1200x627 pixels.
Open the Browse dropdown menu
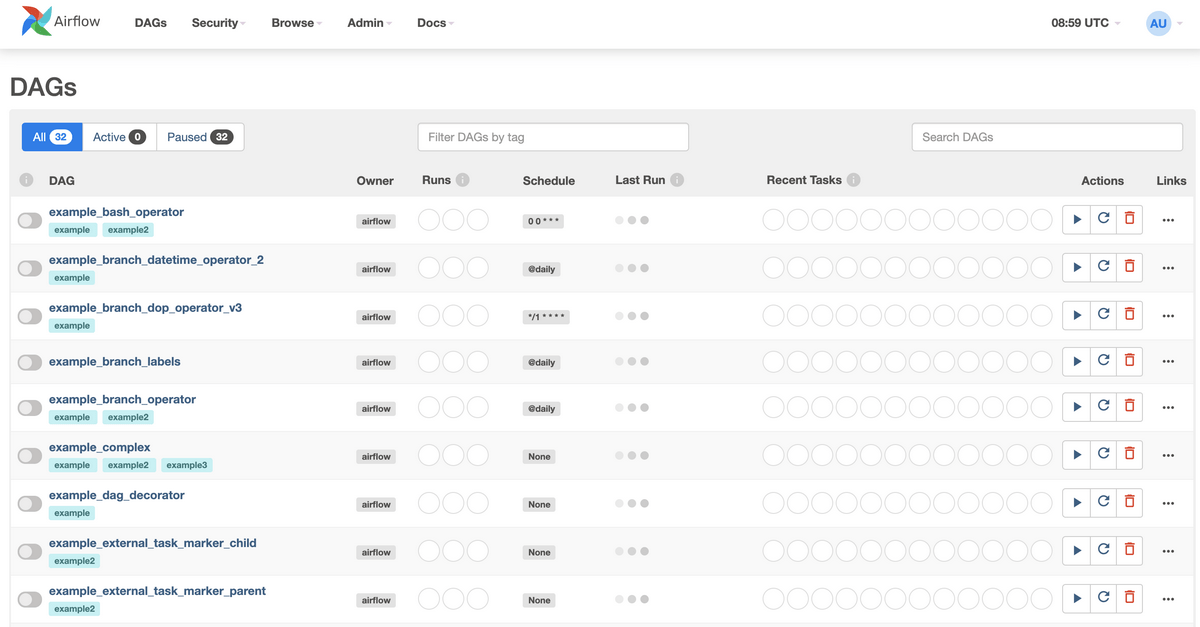coord(296,23)
